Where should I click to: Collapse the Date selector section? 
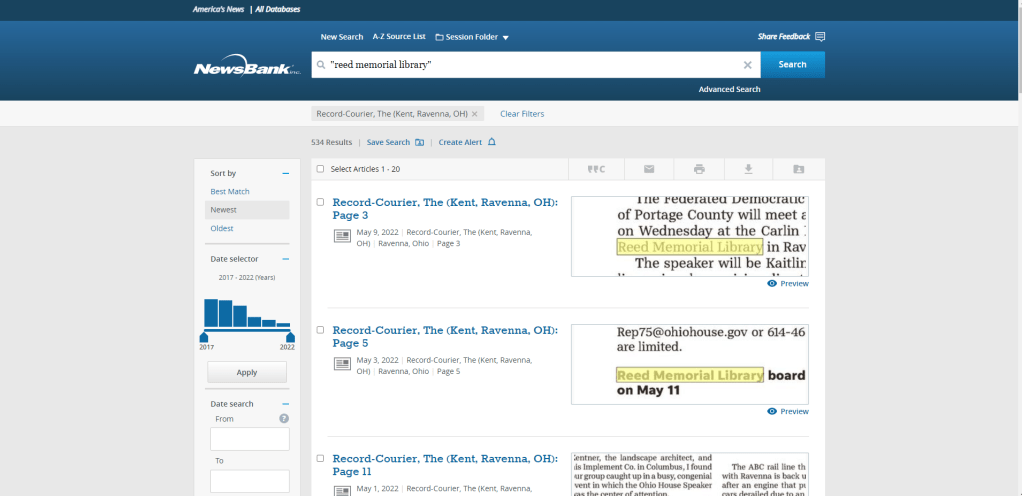click(285, 259)
